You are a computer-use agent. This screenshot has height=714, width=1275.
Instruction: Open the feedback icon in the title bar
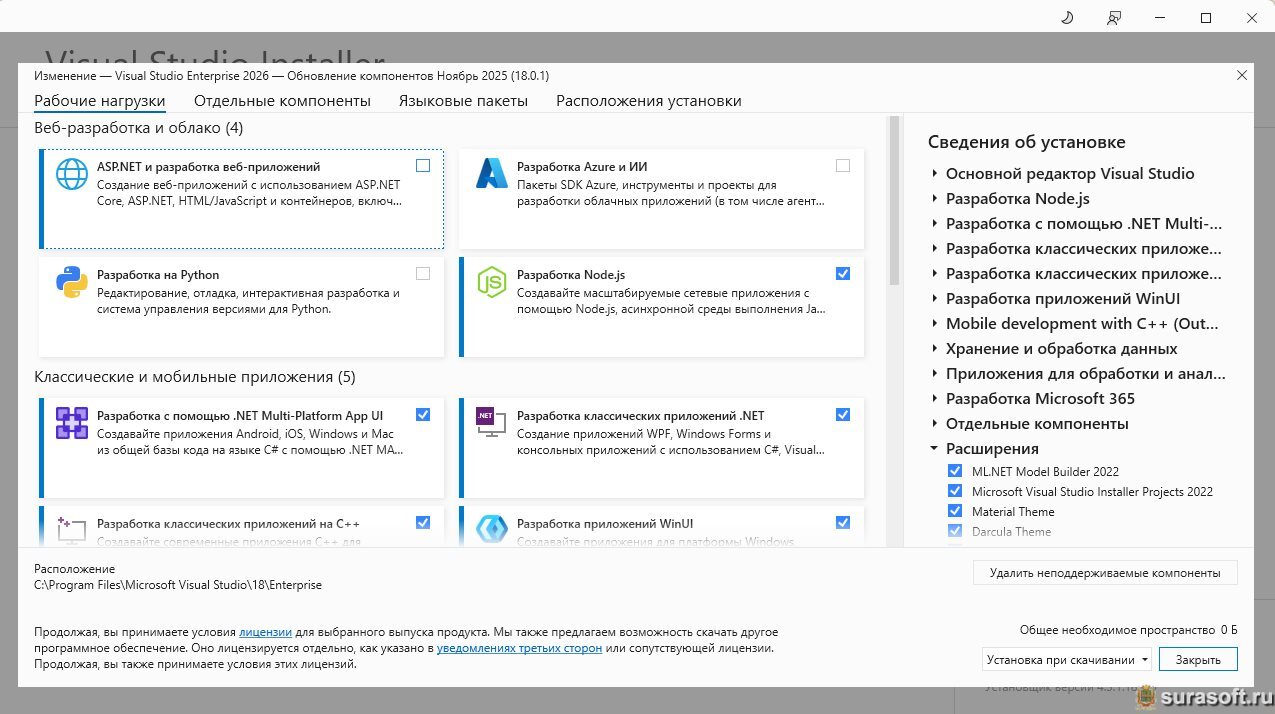click(1114, 18)
